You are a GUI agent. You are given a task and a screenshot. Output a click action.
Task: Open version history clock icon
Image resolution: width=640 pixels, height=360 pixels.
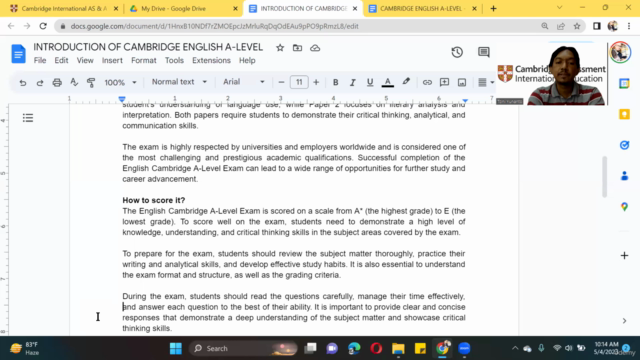click(457, 52)
